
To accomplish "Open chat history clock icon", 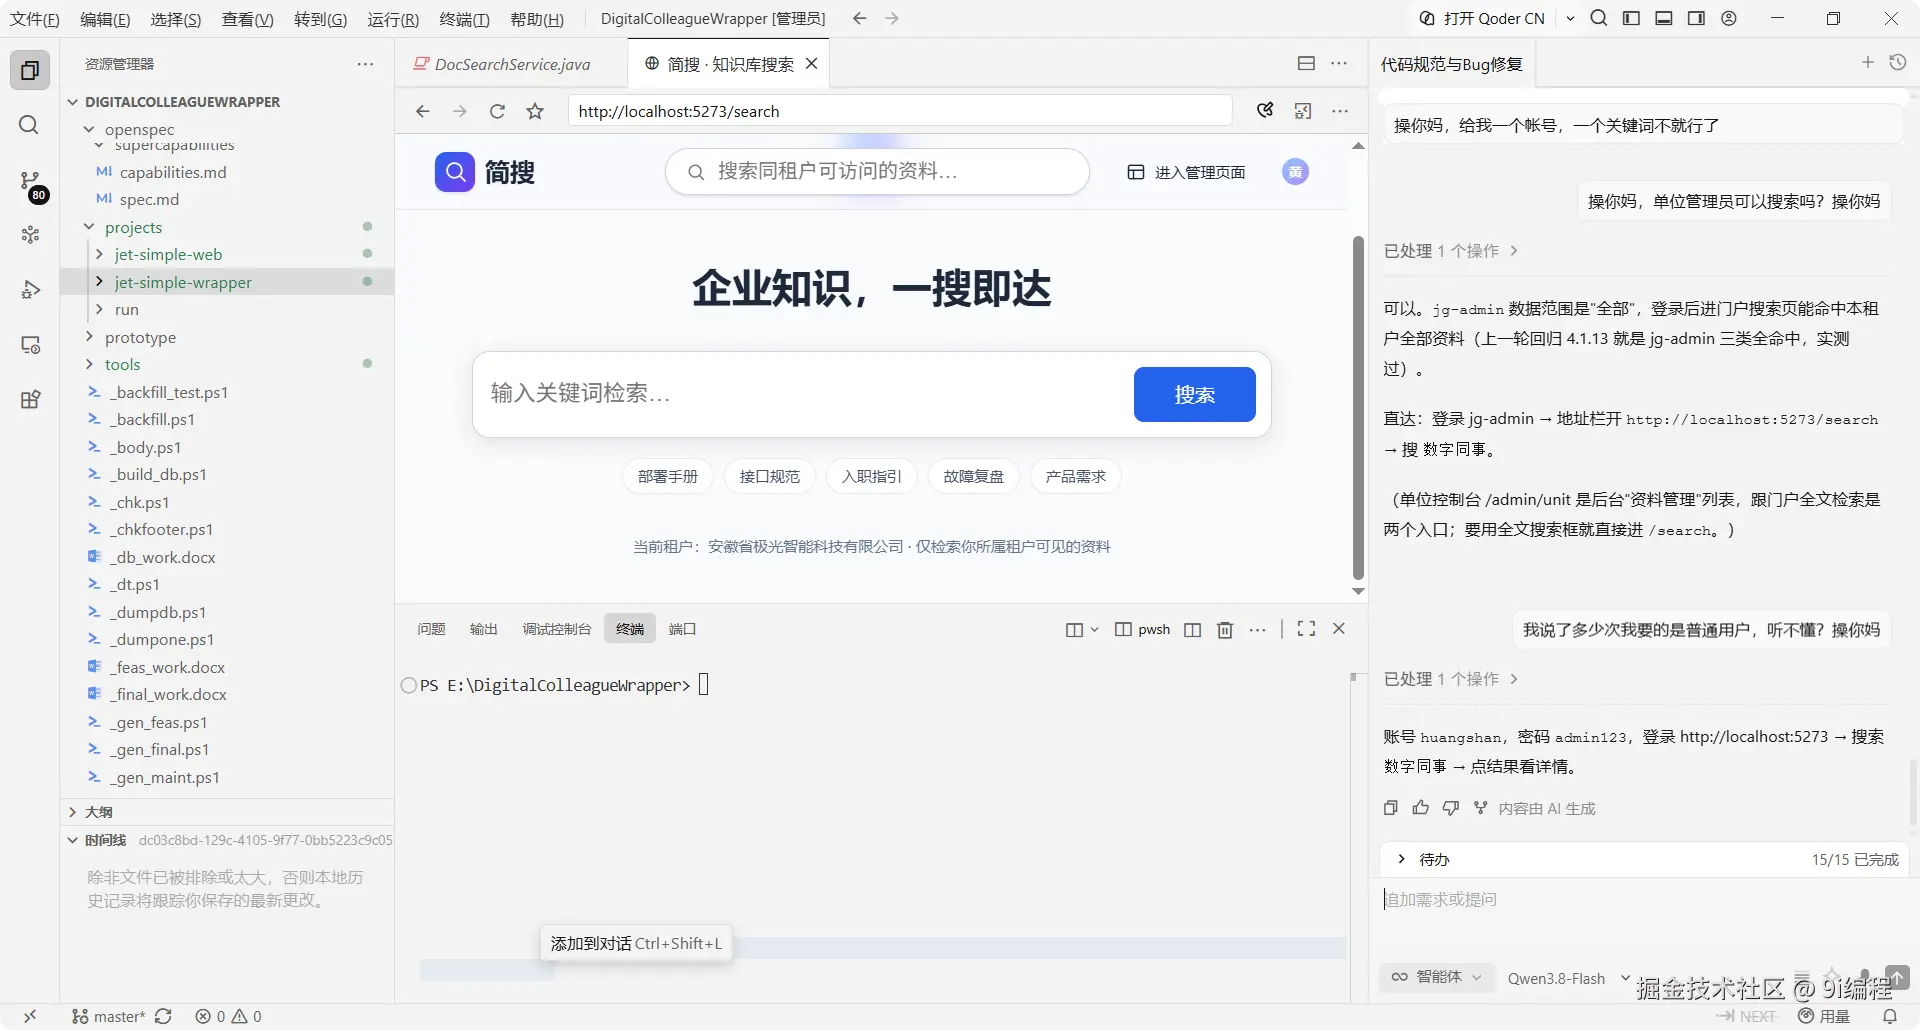I will click(x=1897, y=63).
